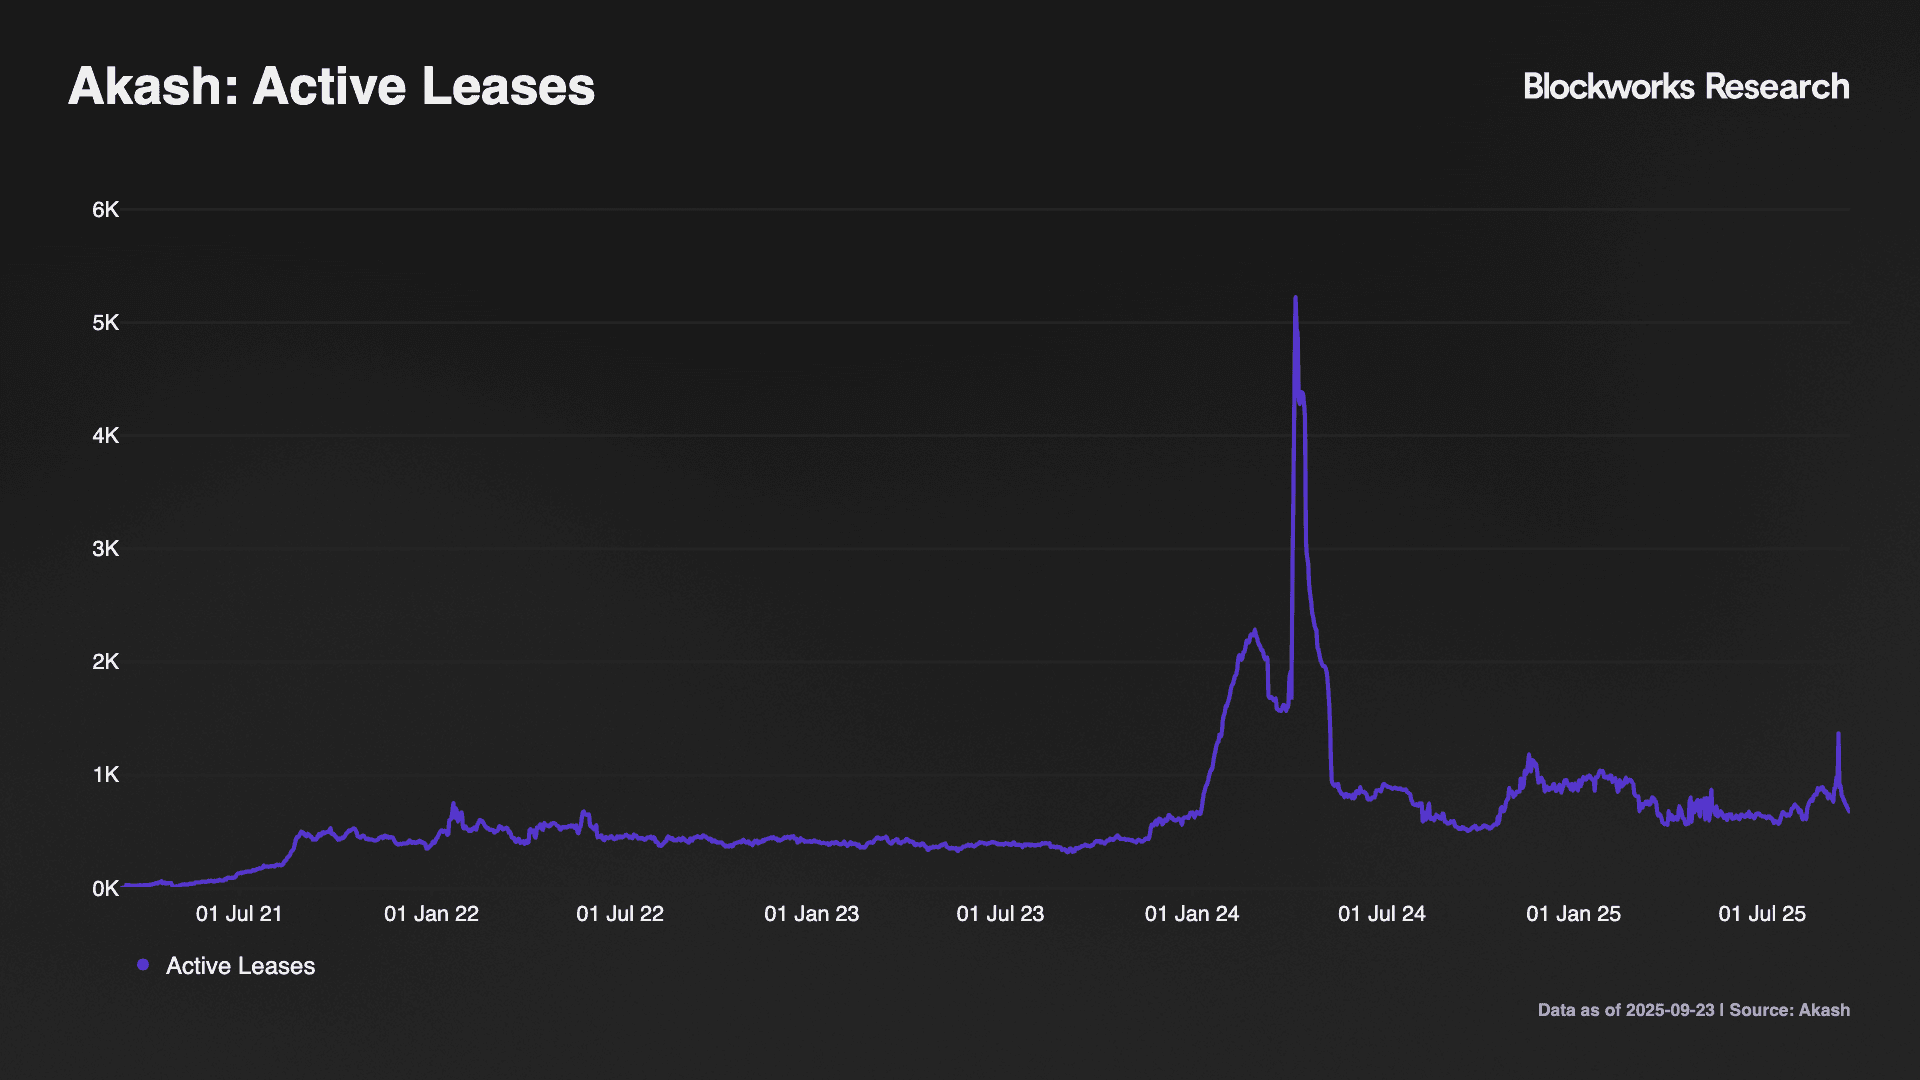The image size is (1920, 1080).
Task: Click the 01 Jan 25 axis date
Action: 1573,914
